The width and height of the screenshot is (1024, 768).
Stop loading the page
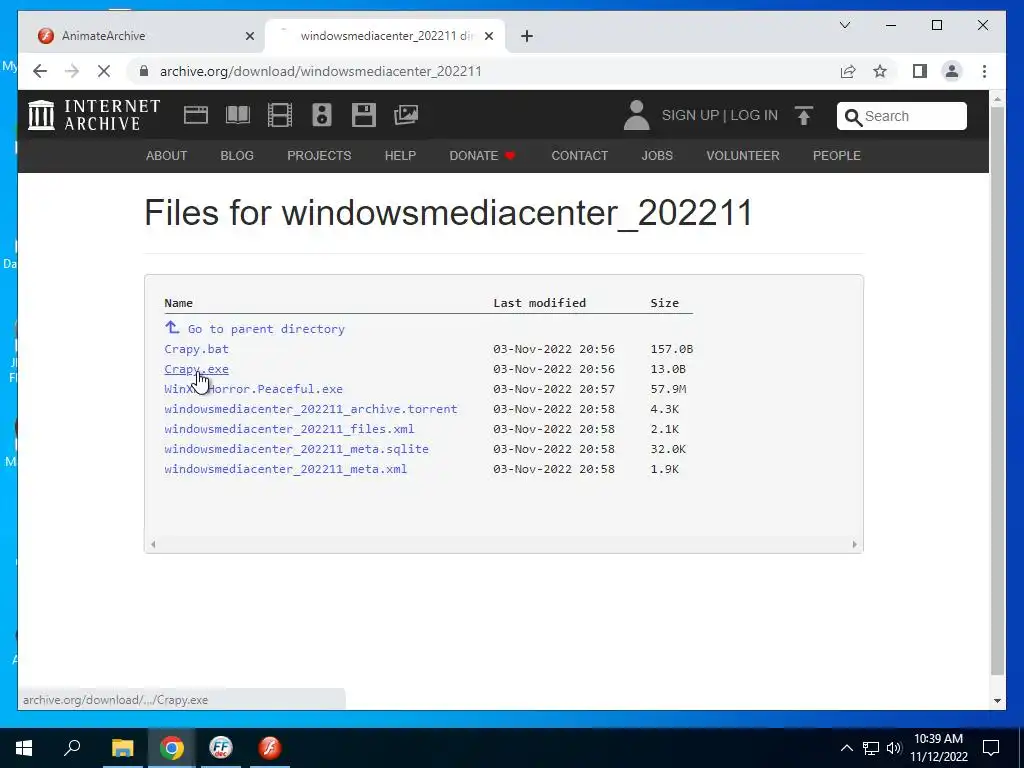coord(104,71)
